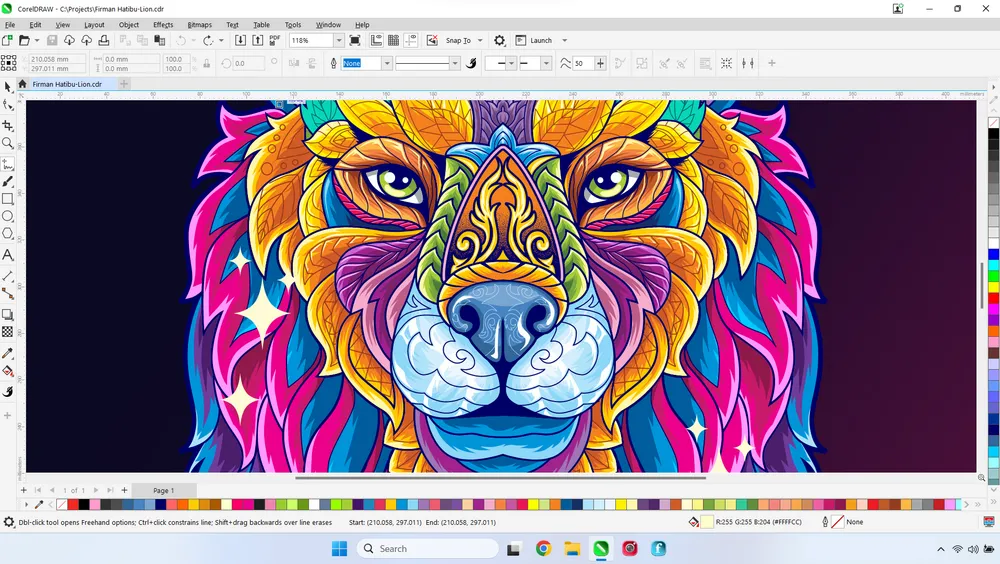
Task: Toggle guidelines visibility
Action: 411,40
